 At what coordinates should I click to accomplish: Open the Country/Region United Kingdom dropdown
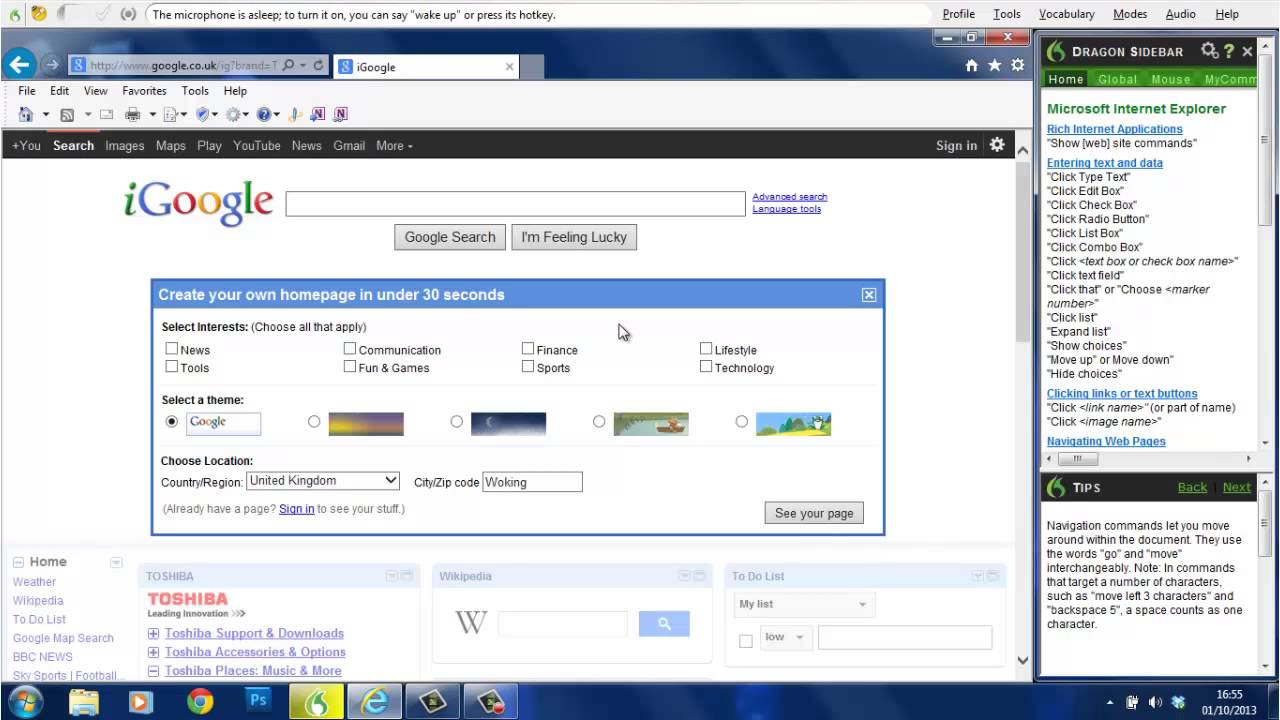(x=323, y=481)
